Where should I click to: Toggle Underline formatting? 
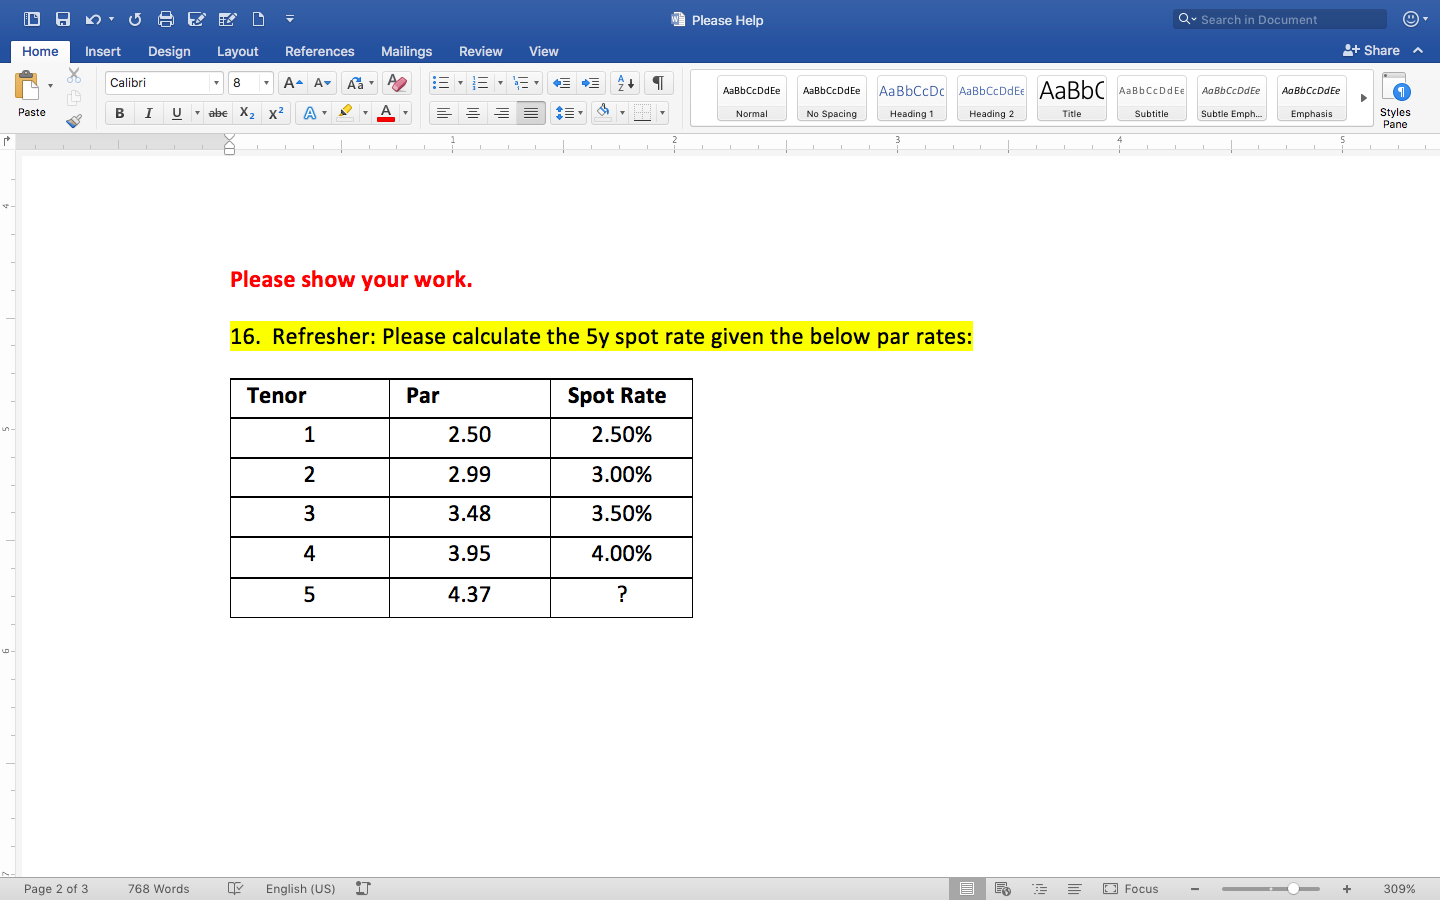click(177, 113)
